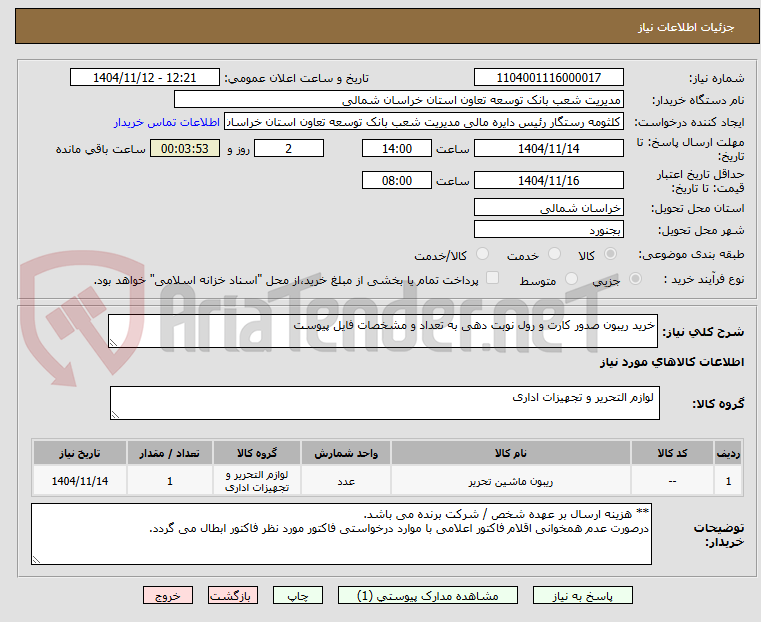This screenshot has width=761, height=622.
Task: Select the خدمت radio button
Action: tap(554, 254)
